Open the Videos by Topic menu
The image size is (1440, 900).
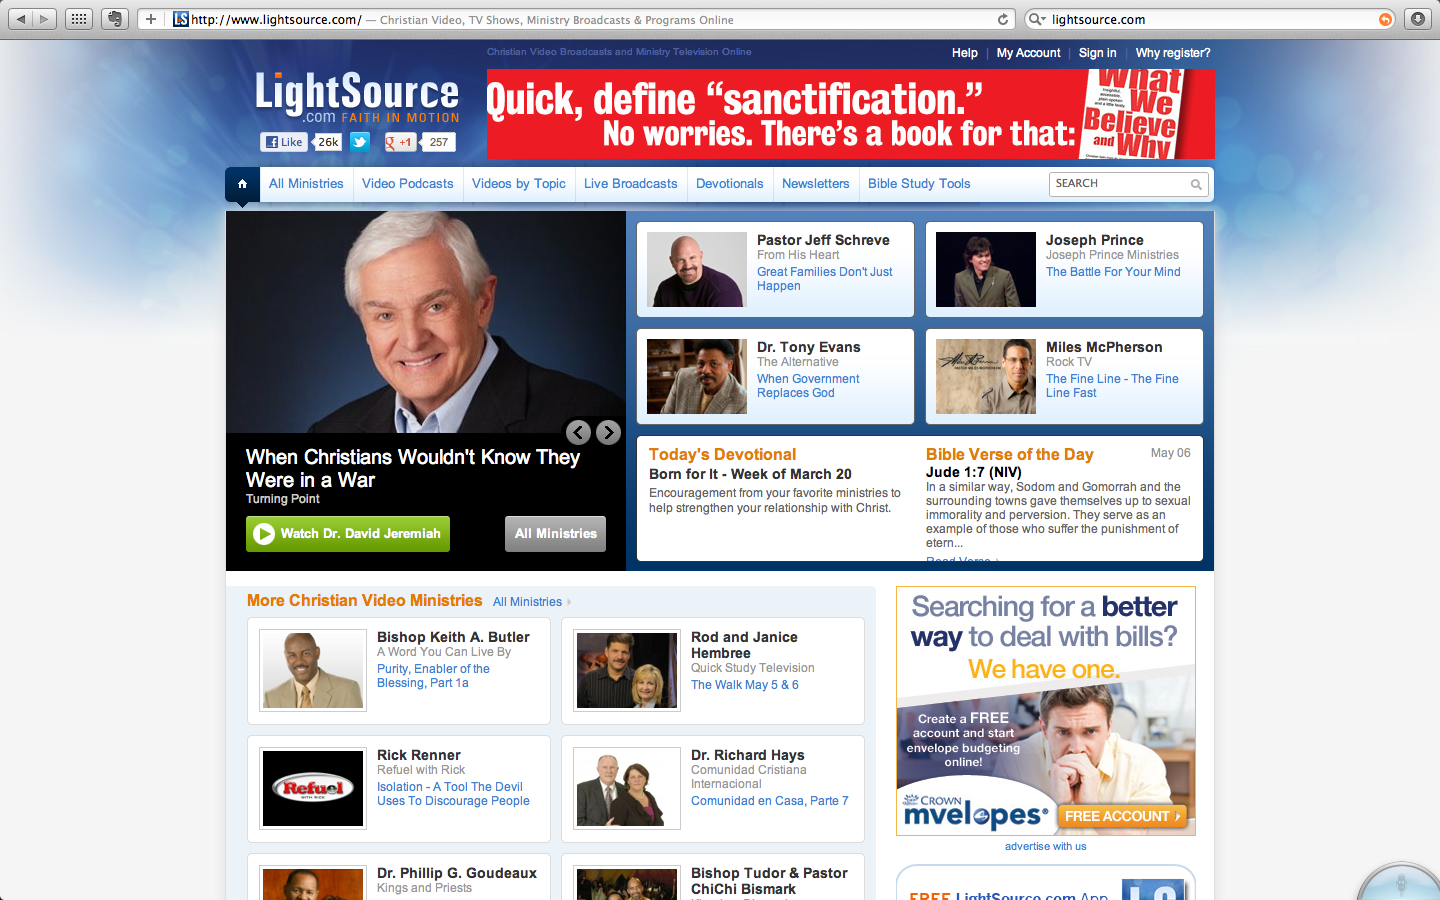click(518, 184)
